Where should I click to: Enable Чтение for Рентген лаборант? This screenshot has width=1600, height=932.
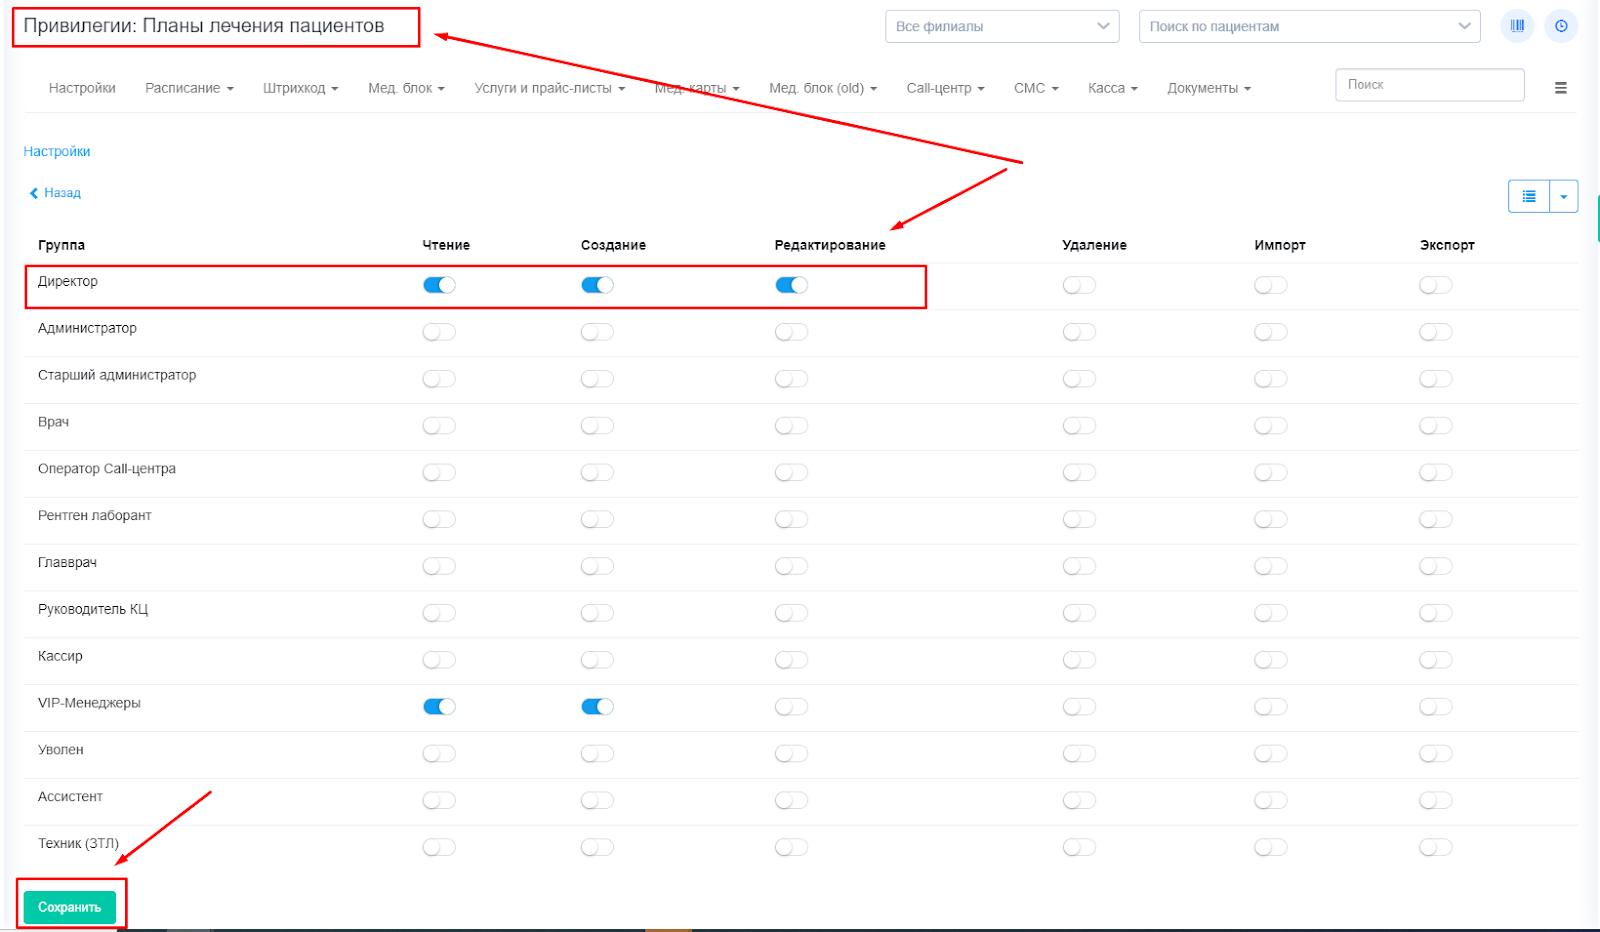click(439, 519)
